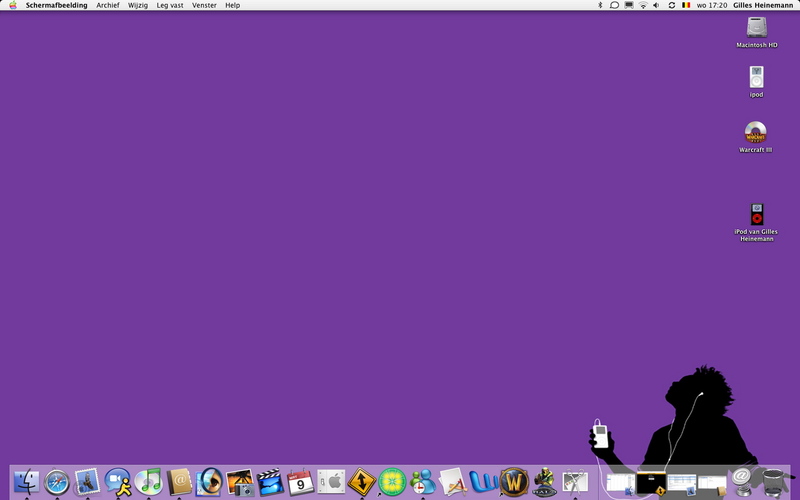Open the Archief menu
This screenshot has width=800, height=500.
pos(107,5)
